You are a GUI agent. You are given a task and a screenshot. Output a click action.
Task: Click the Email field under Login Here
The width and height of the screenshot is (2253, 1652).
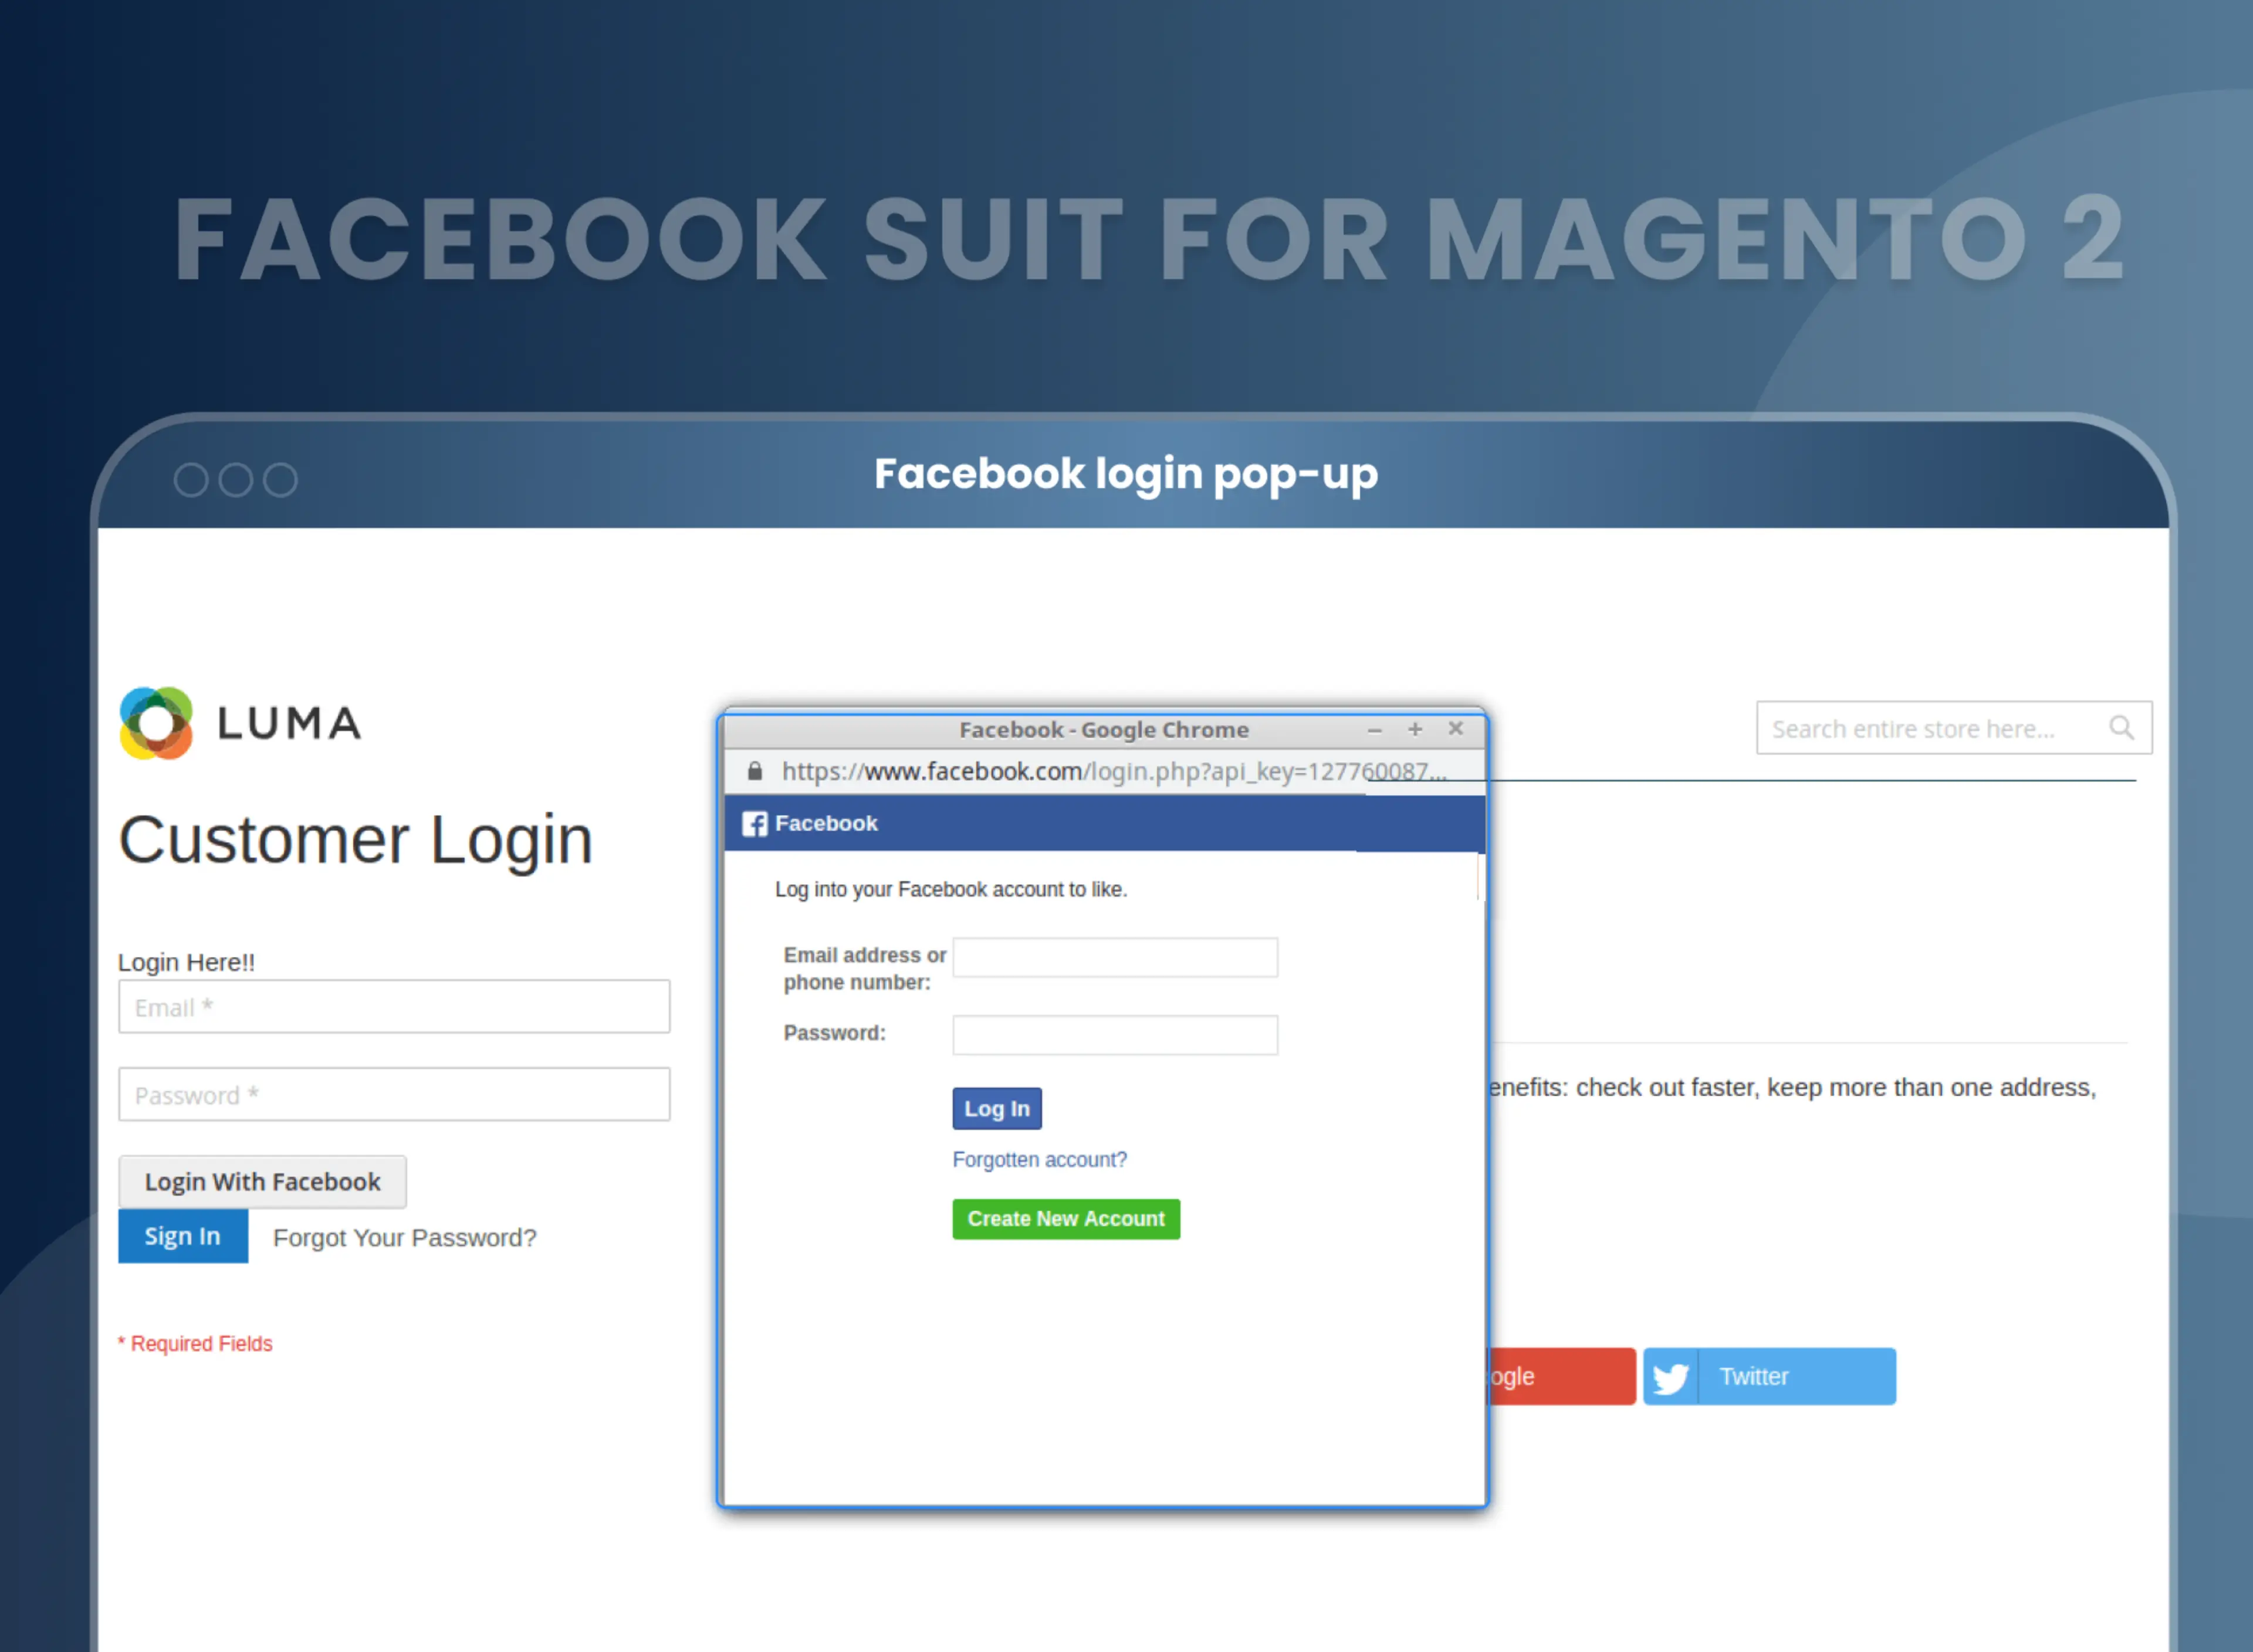click(394, 1007)
